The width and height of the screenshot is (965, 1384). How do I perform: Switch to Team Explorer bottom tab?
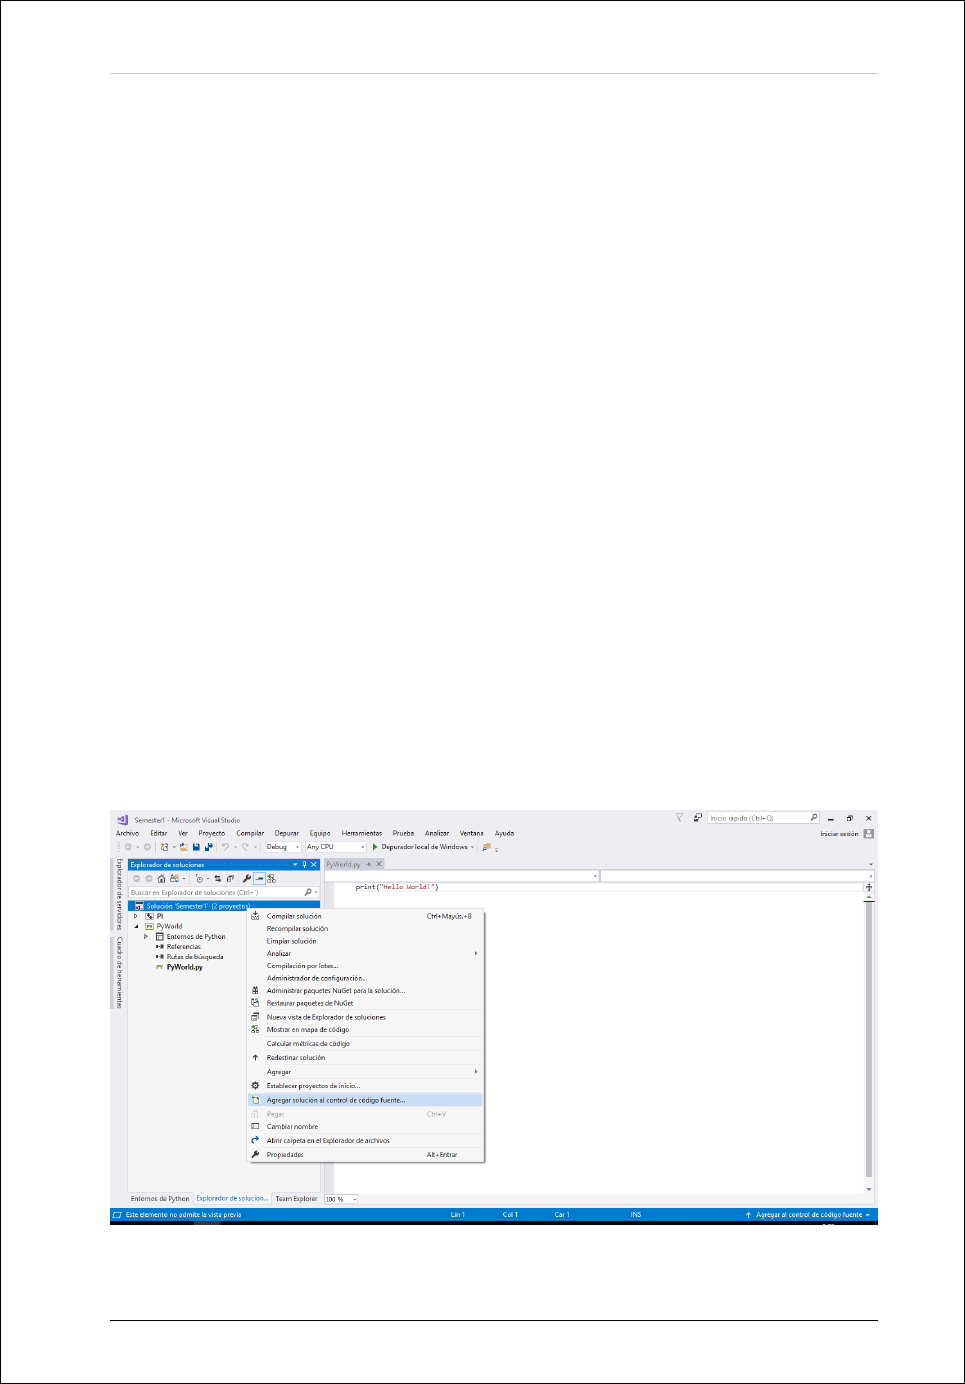(x=296, y=1199)
